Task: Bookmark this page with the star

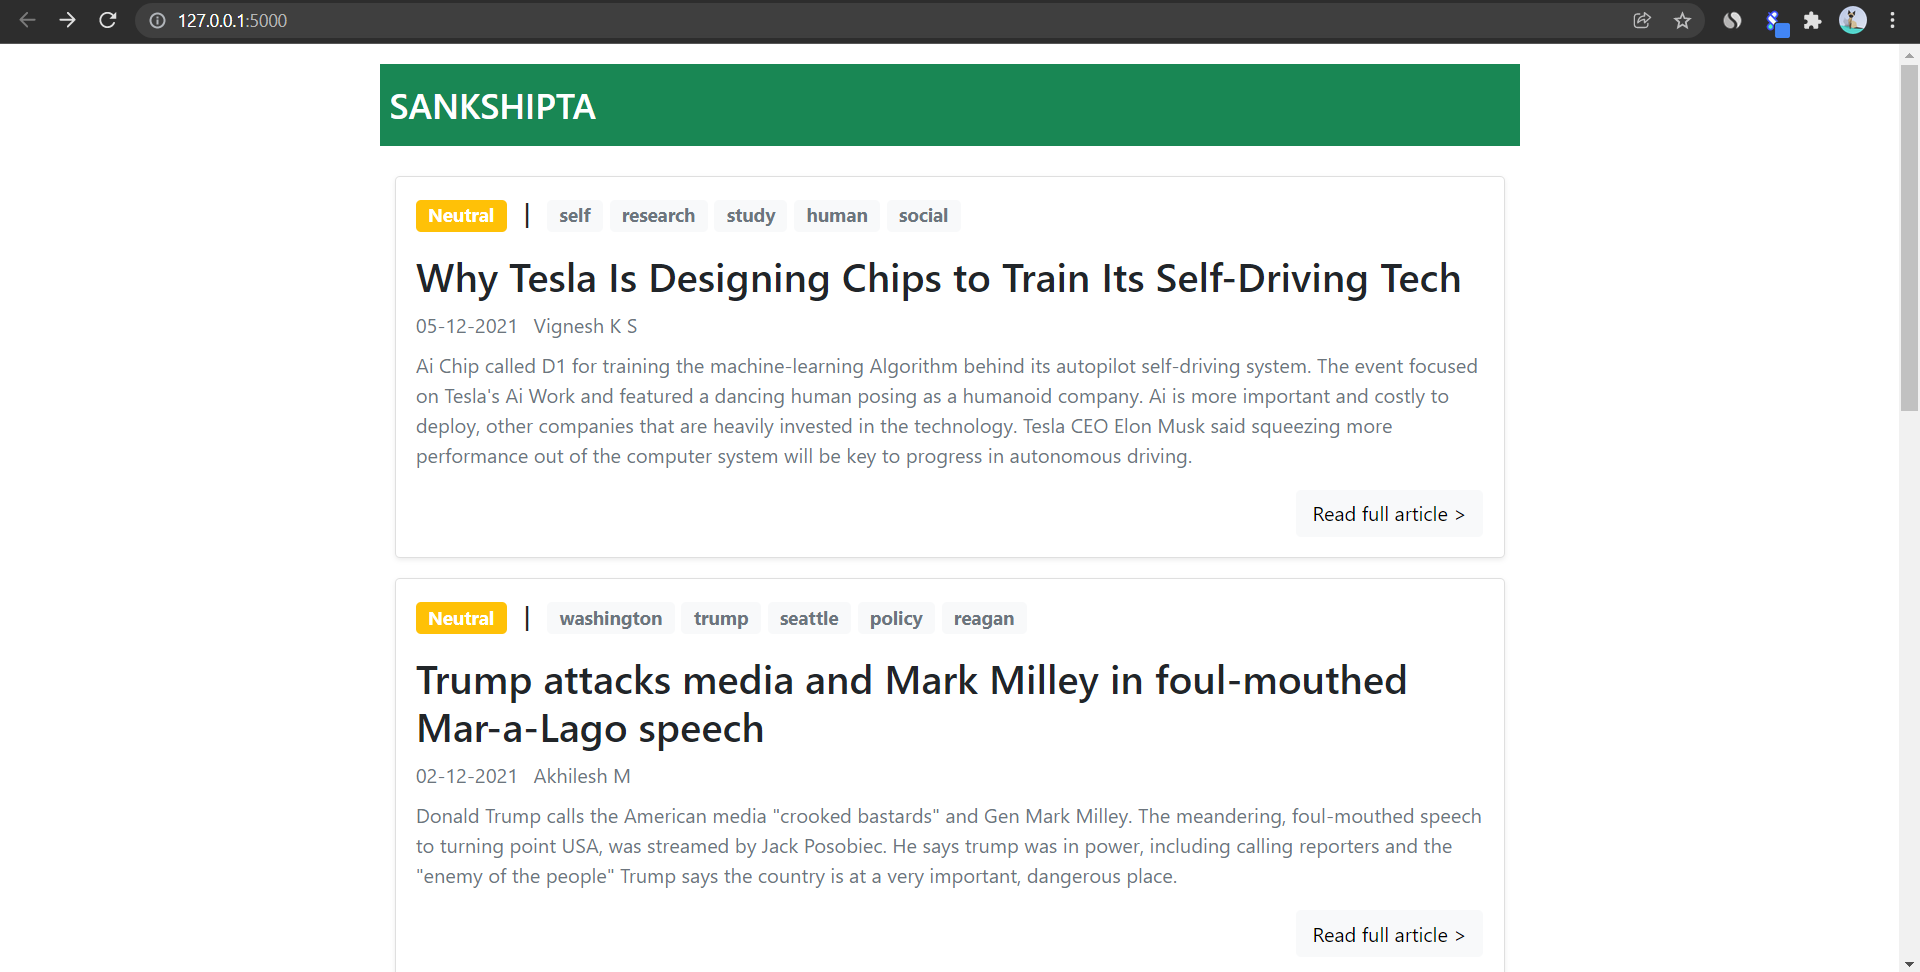Action: pyautogui.click(x=1683, y=20)
